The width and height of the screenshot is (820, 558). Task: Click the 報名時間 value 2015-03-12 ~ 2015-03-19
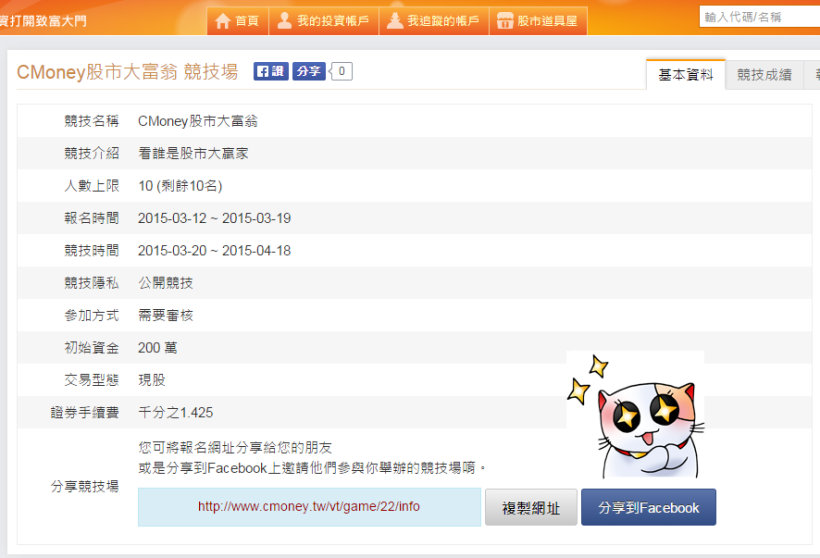(x=214, y=218)
